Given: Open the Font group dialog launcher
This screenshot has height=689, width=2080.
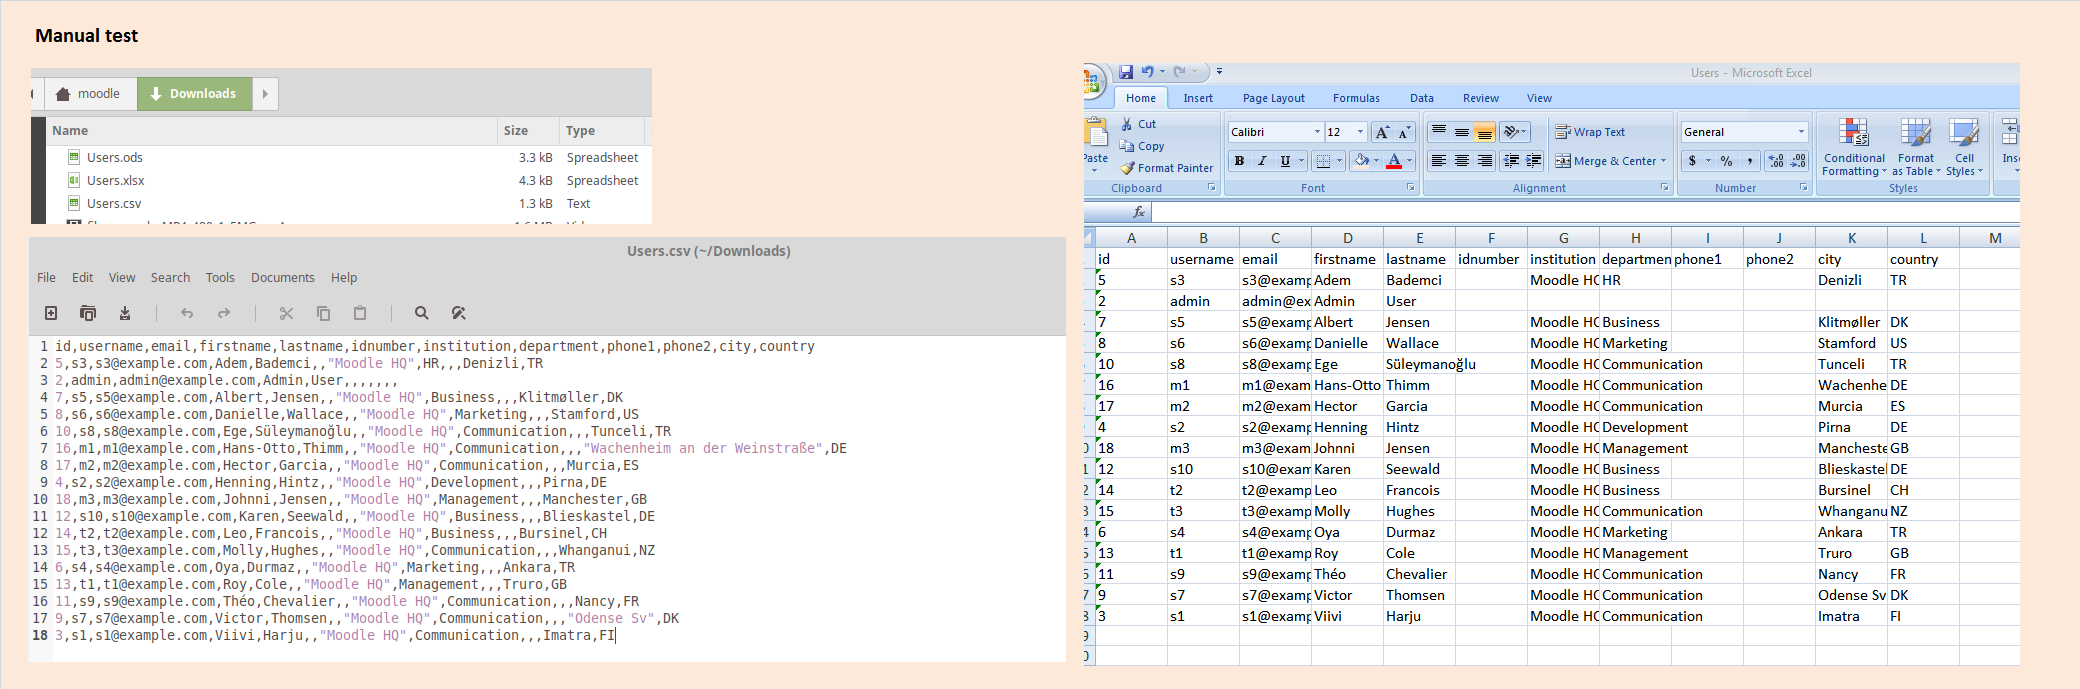Looking at the screenshot, I should (1411, 187).
